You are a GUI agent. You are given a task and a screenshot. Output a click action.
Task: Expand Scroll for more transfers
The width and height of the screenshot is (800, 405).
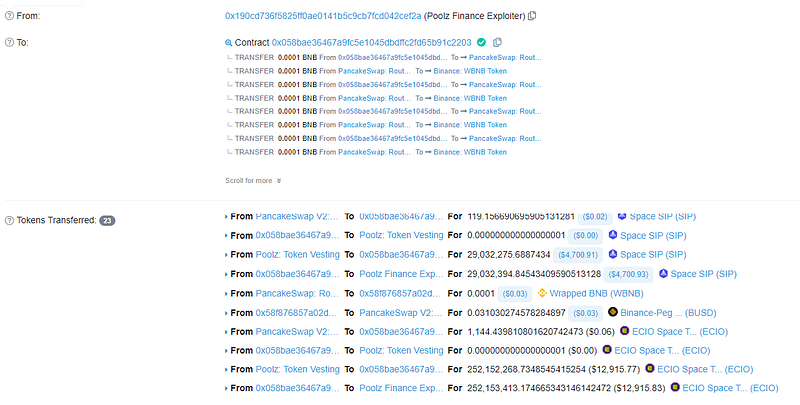(x=253, y=181)
